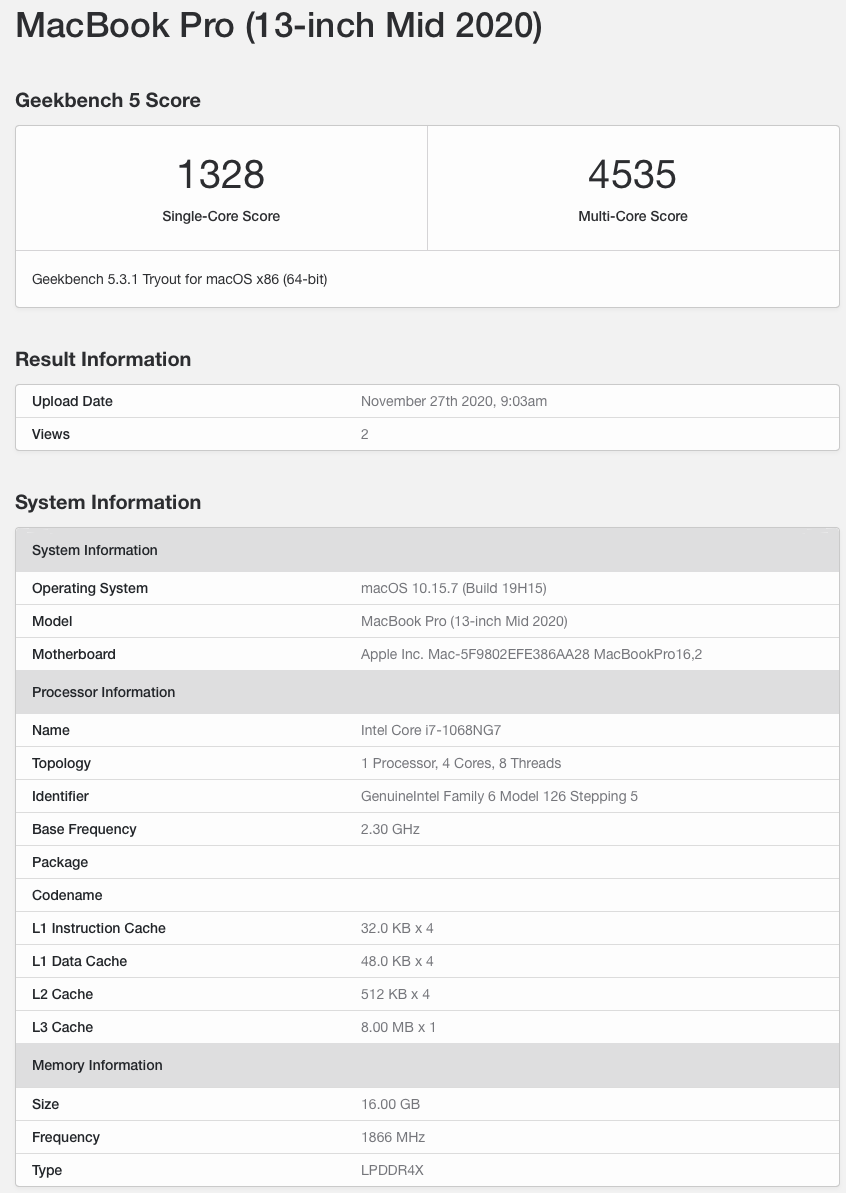Select the Apple Inc. Mac-5F9802EFE386AA28 motherboard value
Image resolution: width=846 pixels, height=1193 pixels.
[531, 654]
